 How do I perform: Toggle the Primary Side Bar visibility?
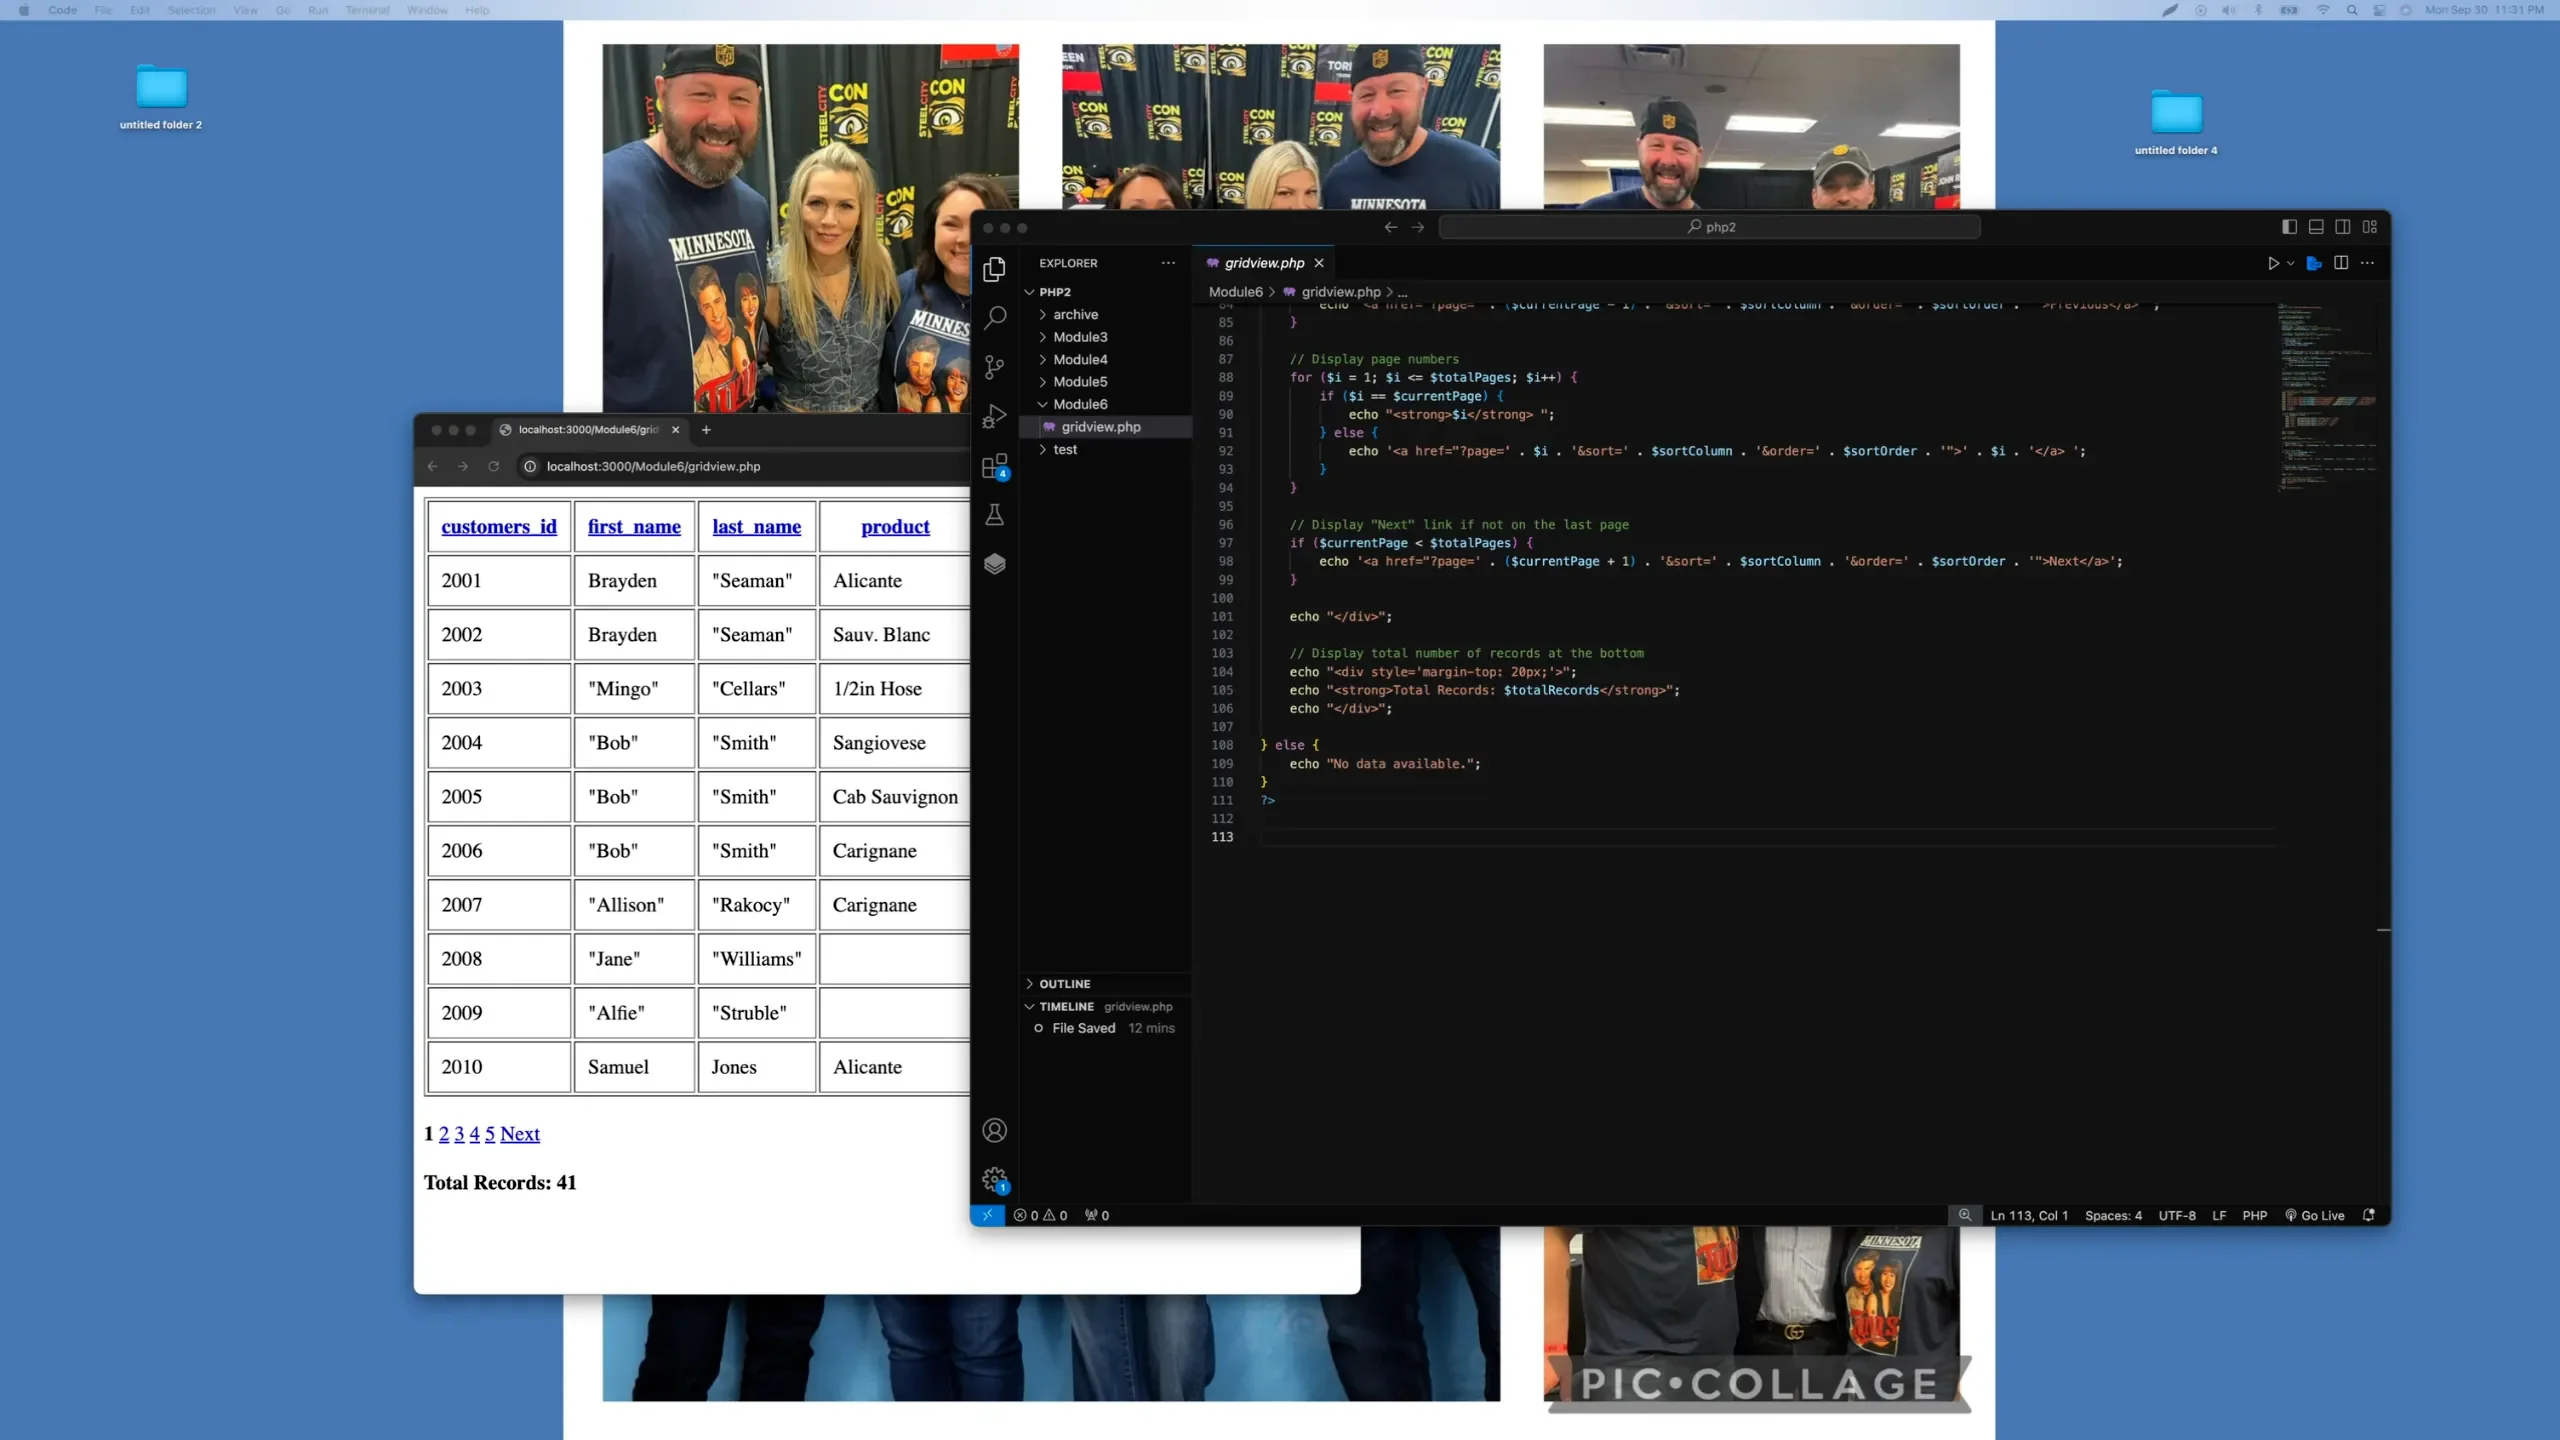click(2288, 227)
